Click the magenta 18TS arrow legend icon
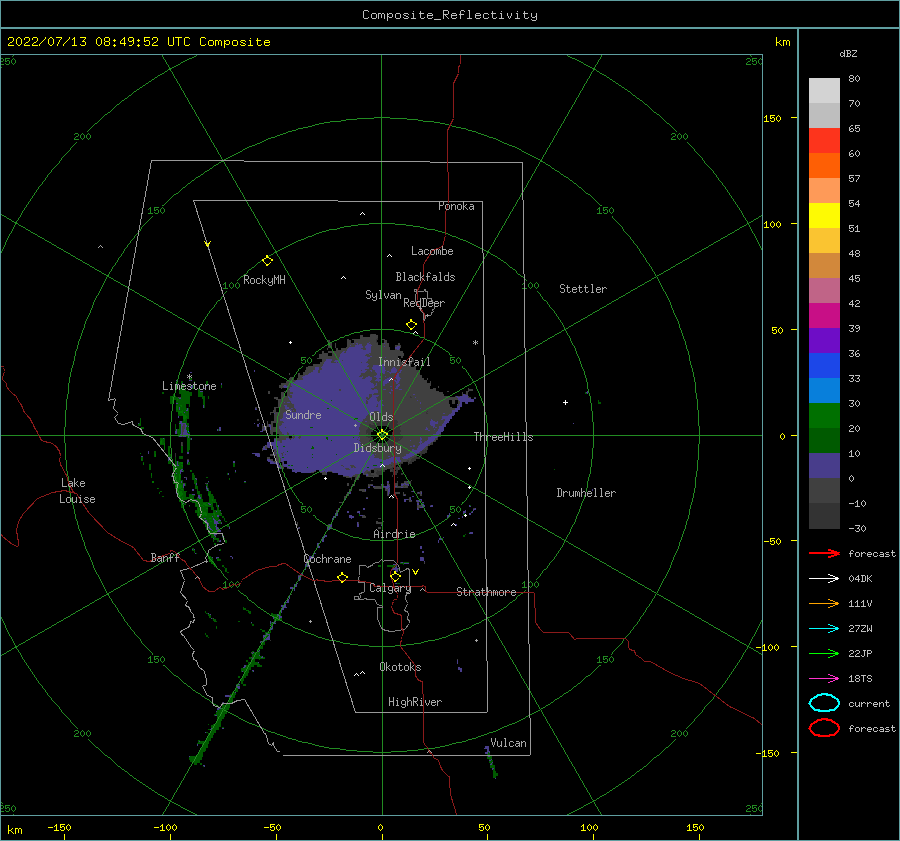This screenshot has height=841, width=900. 824,679
